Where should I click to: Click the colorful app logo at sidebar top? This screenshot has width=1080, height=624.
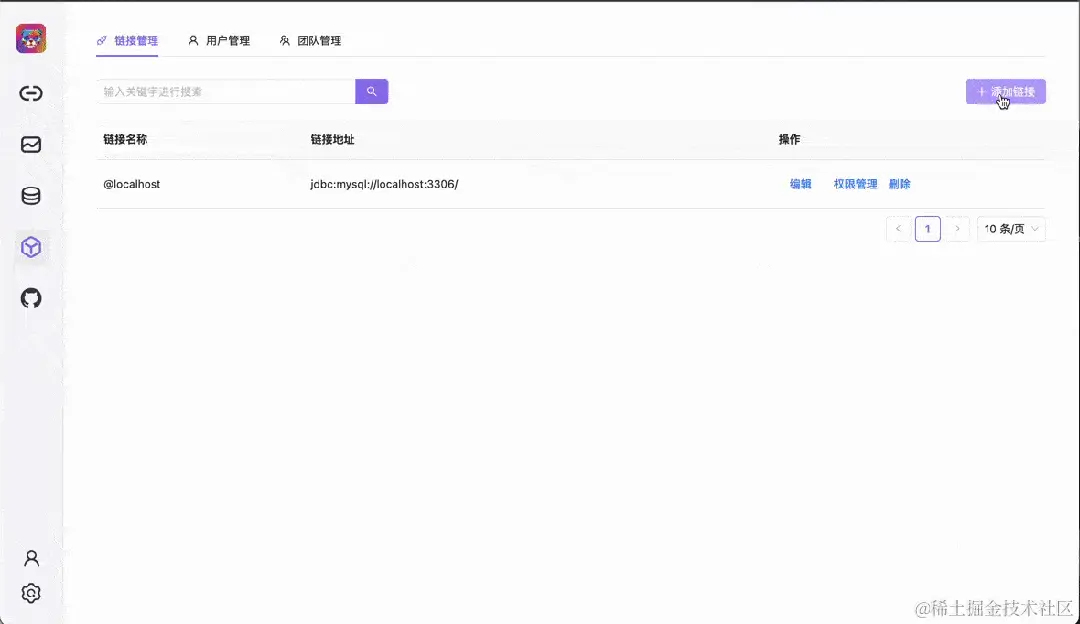(x=31, y=37)
